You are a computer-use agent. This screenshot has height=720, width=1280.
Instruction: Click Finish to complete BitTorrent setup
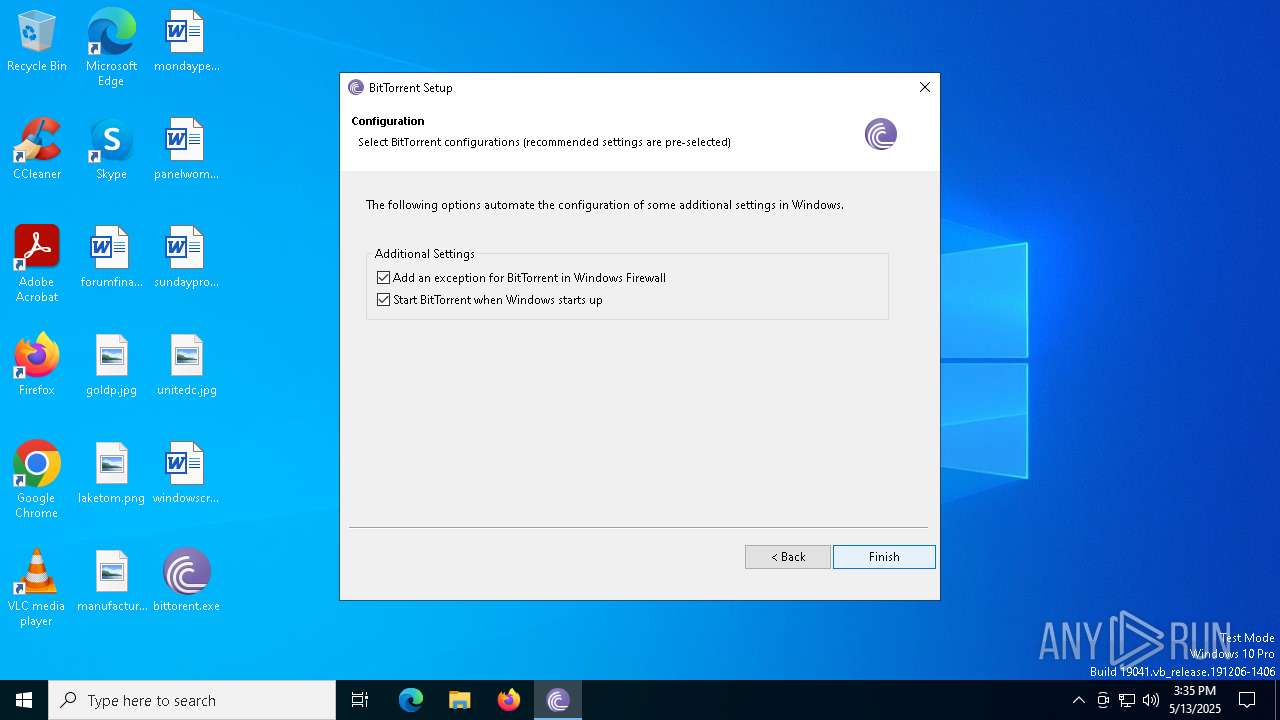click(884, 557)
